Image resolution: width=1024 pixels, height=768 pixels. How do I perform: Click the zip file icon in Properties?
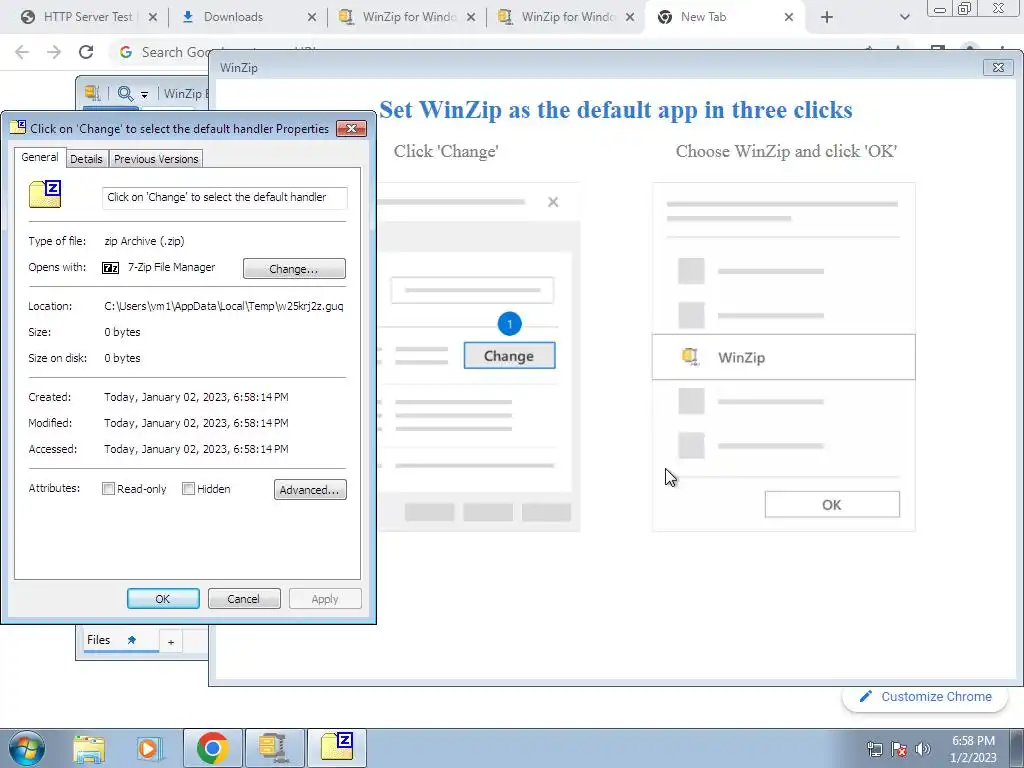click(45, 194)
